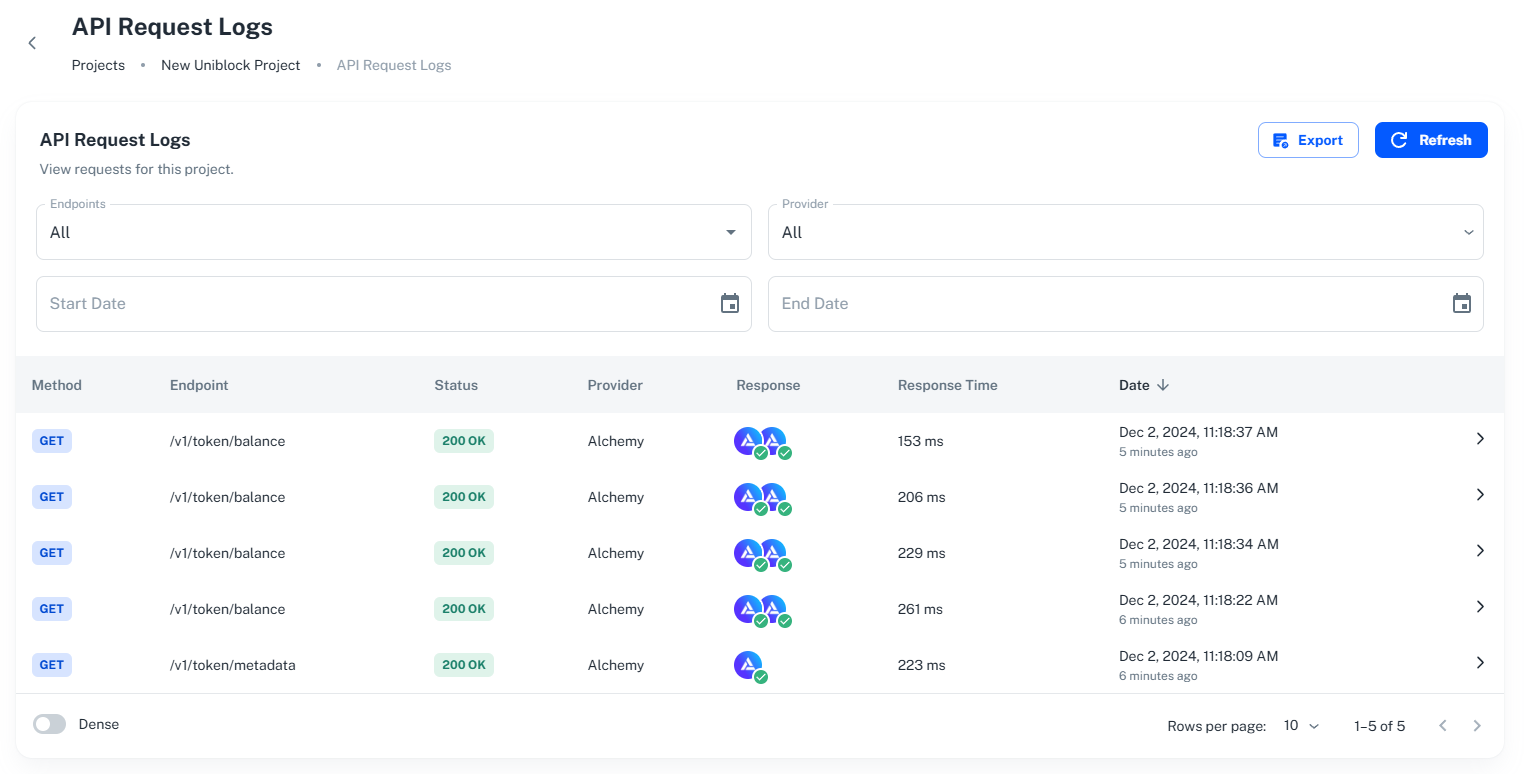Click the Response column header
This screenshot has height=774, width=1524.
click(768, 385)
